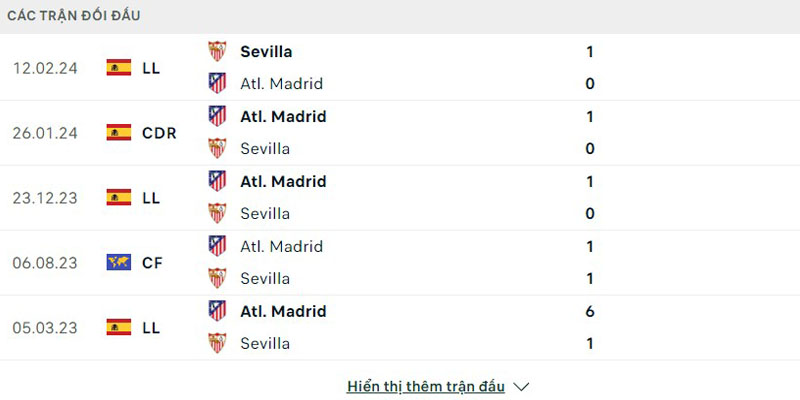Select the 'CÁC TRẬN ĐỐI ĐẦU' header

pos(74,15)
